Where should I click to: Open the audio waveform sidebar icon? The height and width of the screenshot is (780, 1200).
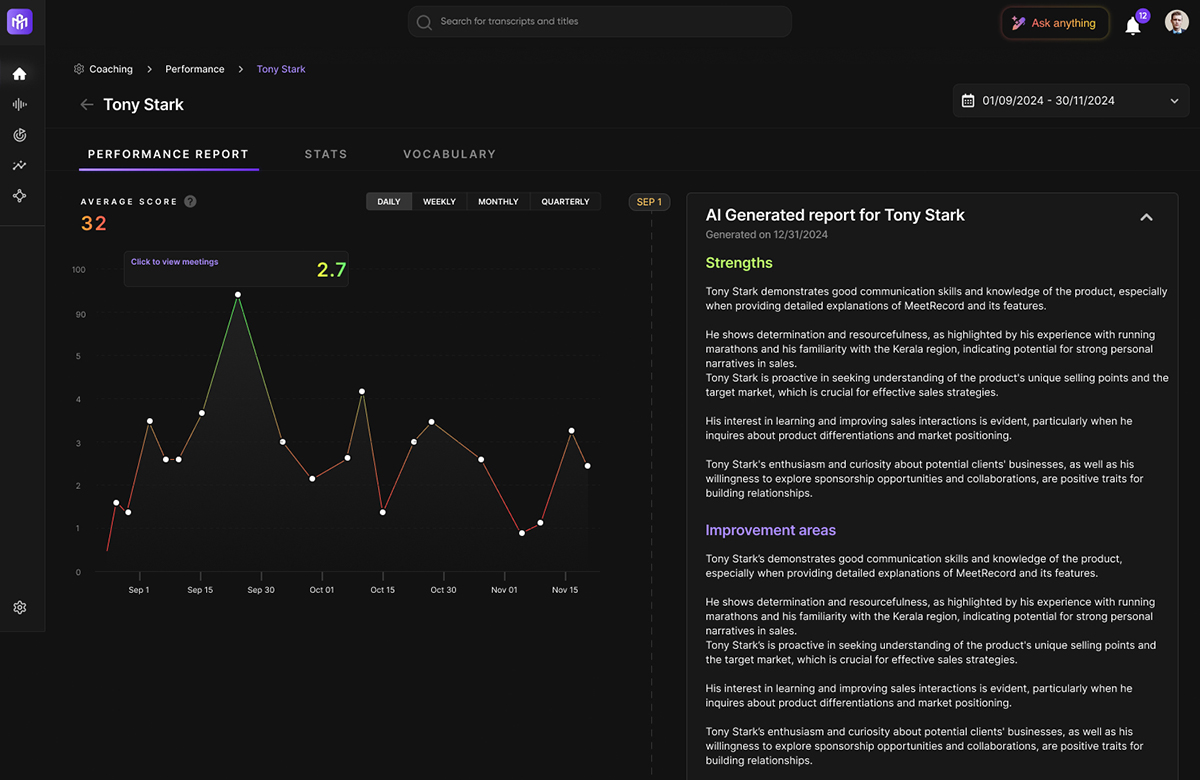19,105
